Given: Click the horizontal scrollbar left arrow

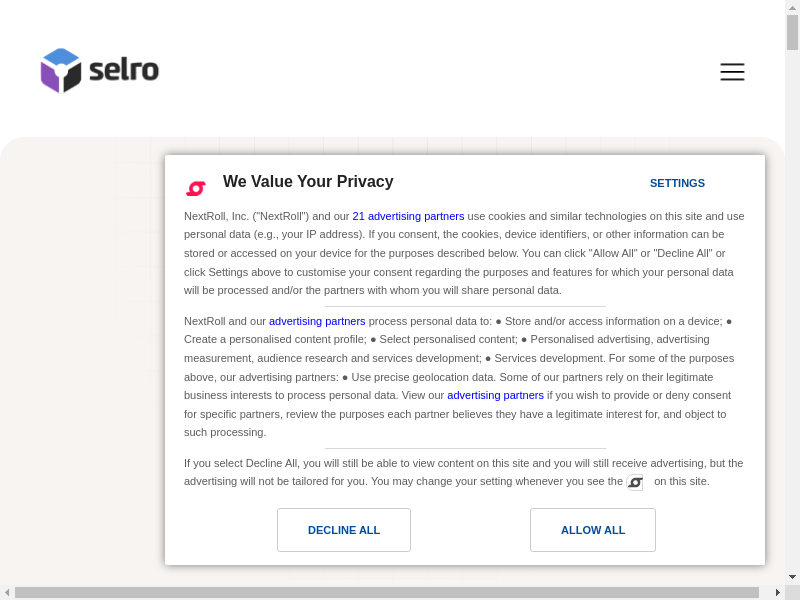Looking at the screenshot, I should [7, 592].
